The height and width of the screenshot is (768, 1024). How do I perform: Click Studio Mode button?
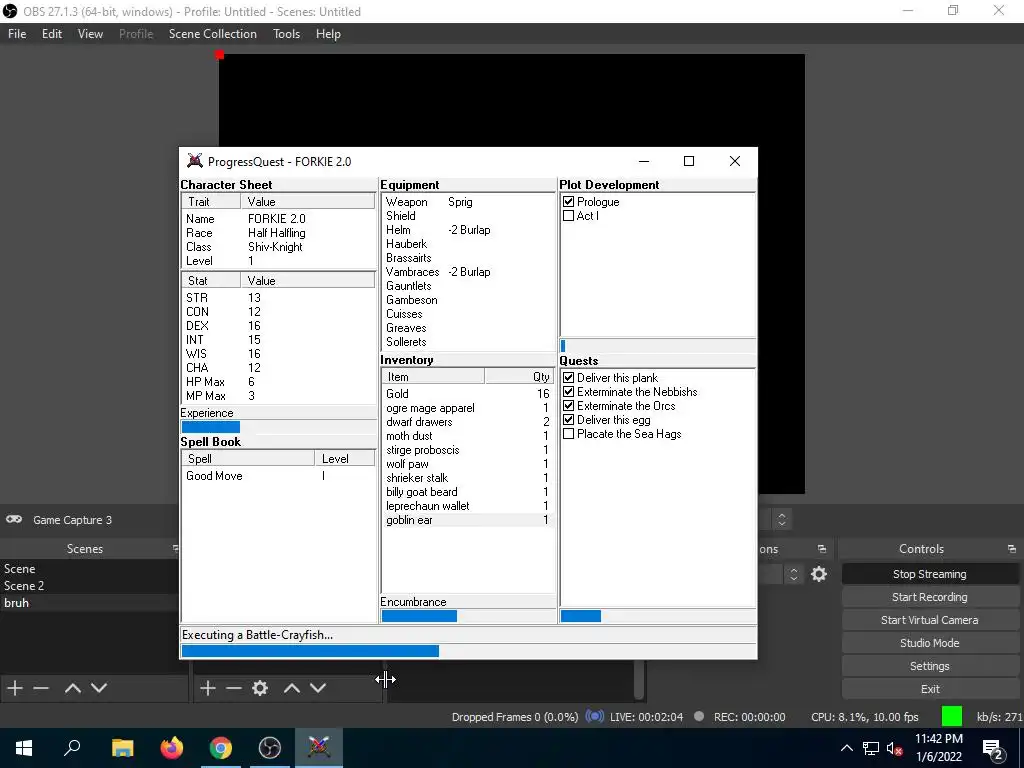(x=929, y=643)
